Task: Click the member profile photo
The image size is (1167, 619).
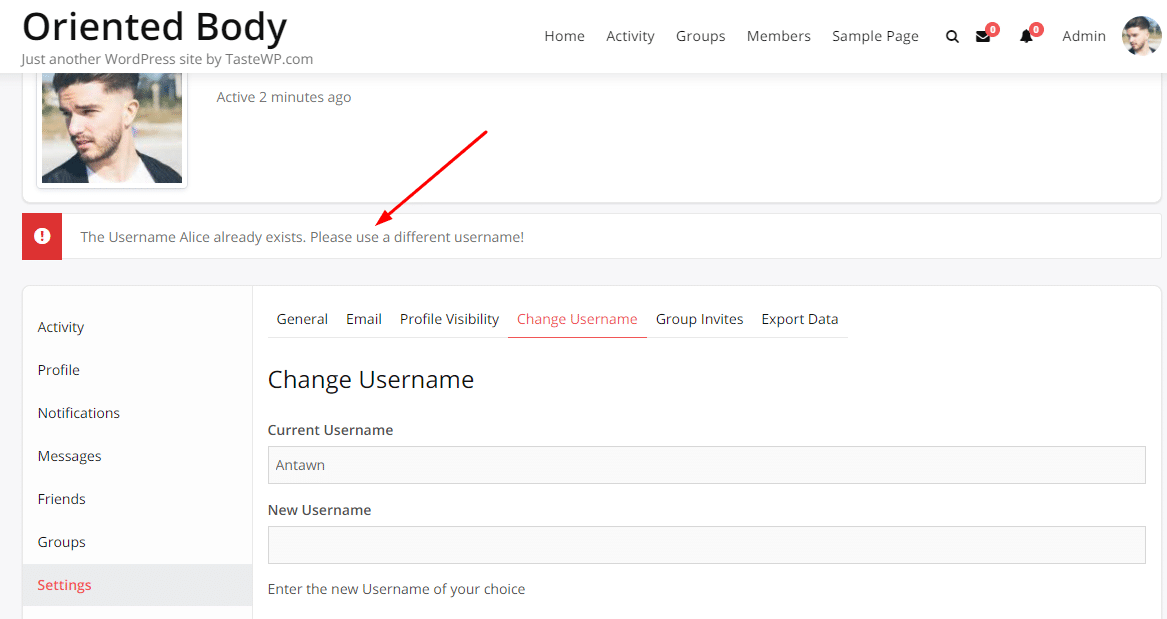Action: coord(111,127)
